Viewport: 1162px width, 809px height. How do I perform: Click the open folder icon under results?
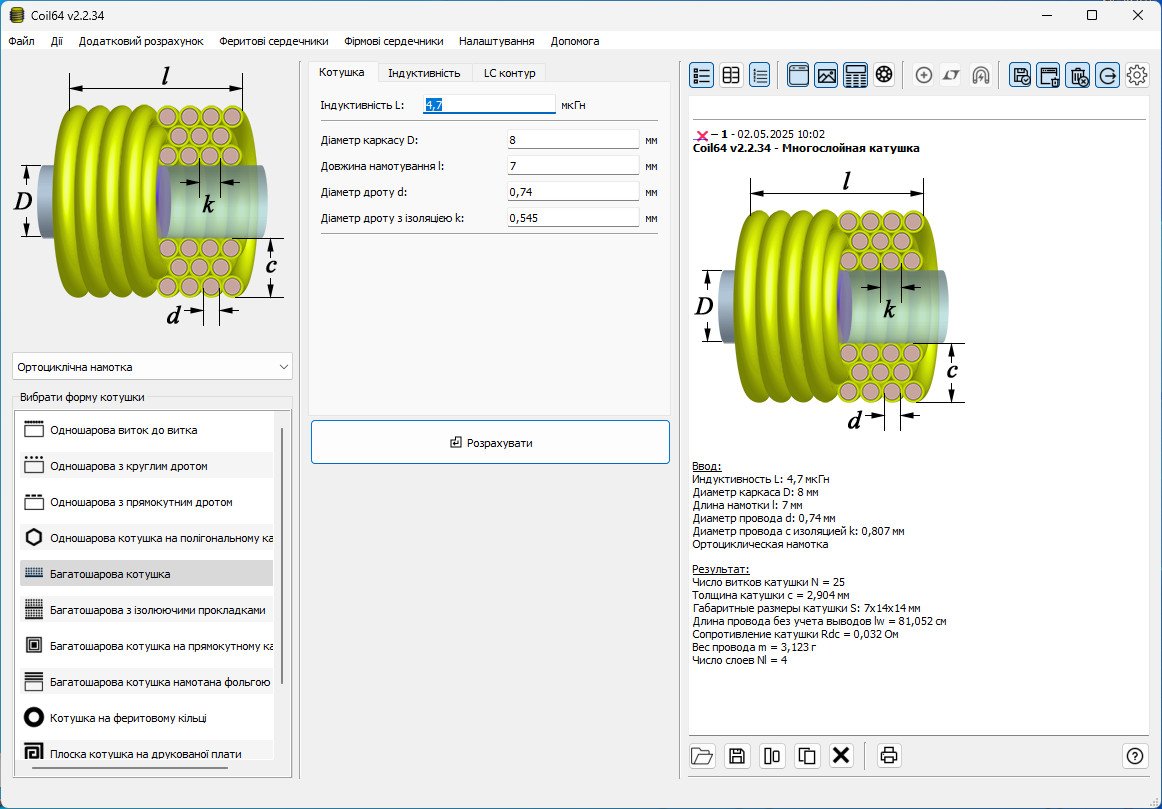click(702, 756)
